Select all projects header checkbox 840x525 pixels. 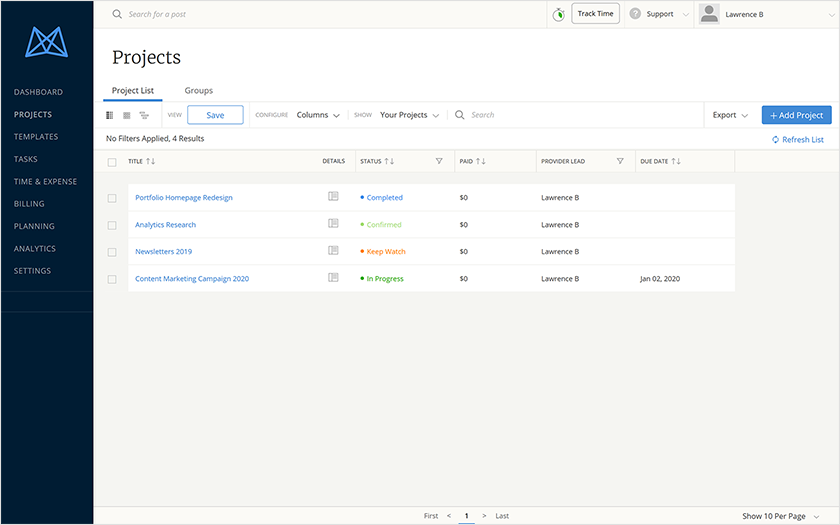(112, 162)
